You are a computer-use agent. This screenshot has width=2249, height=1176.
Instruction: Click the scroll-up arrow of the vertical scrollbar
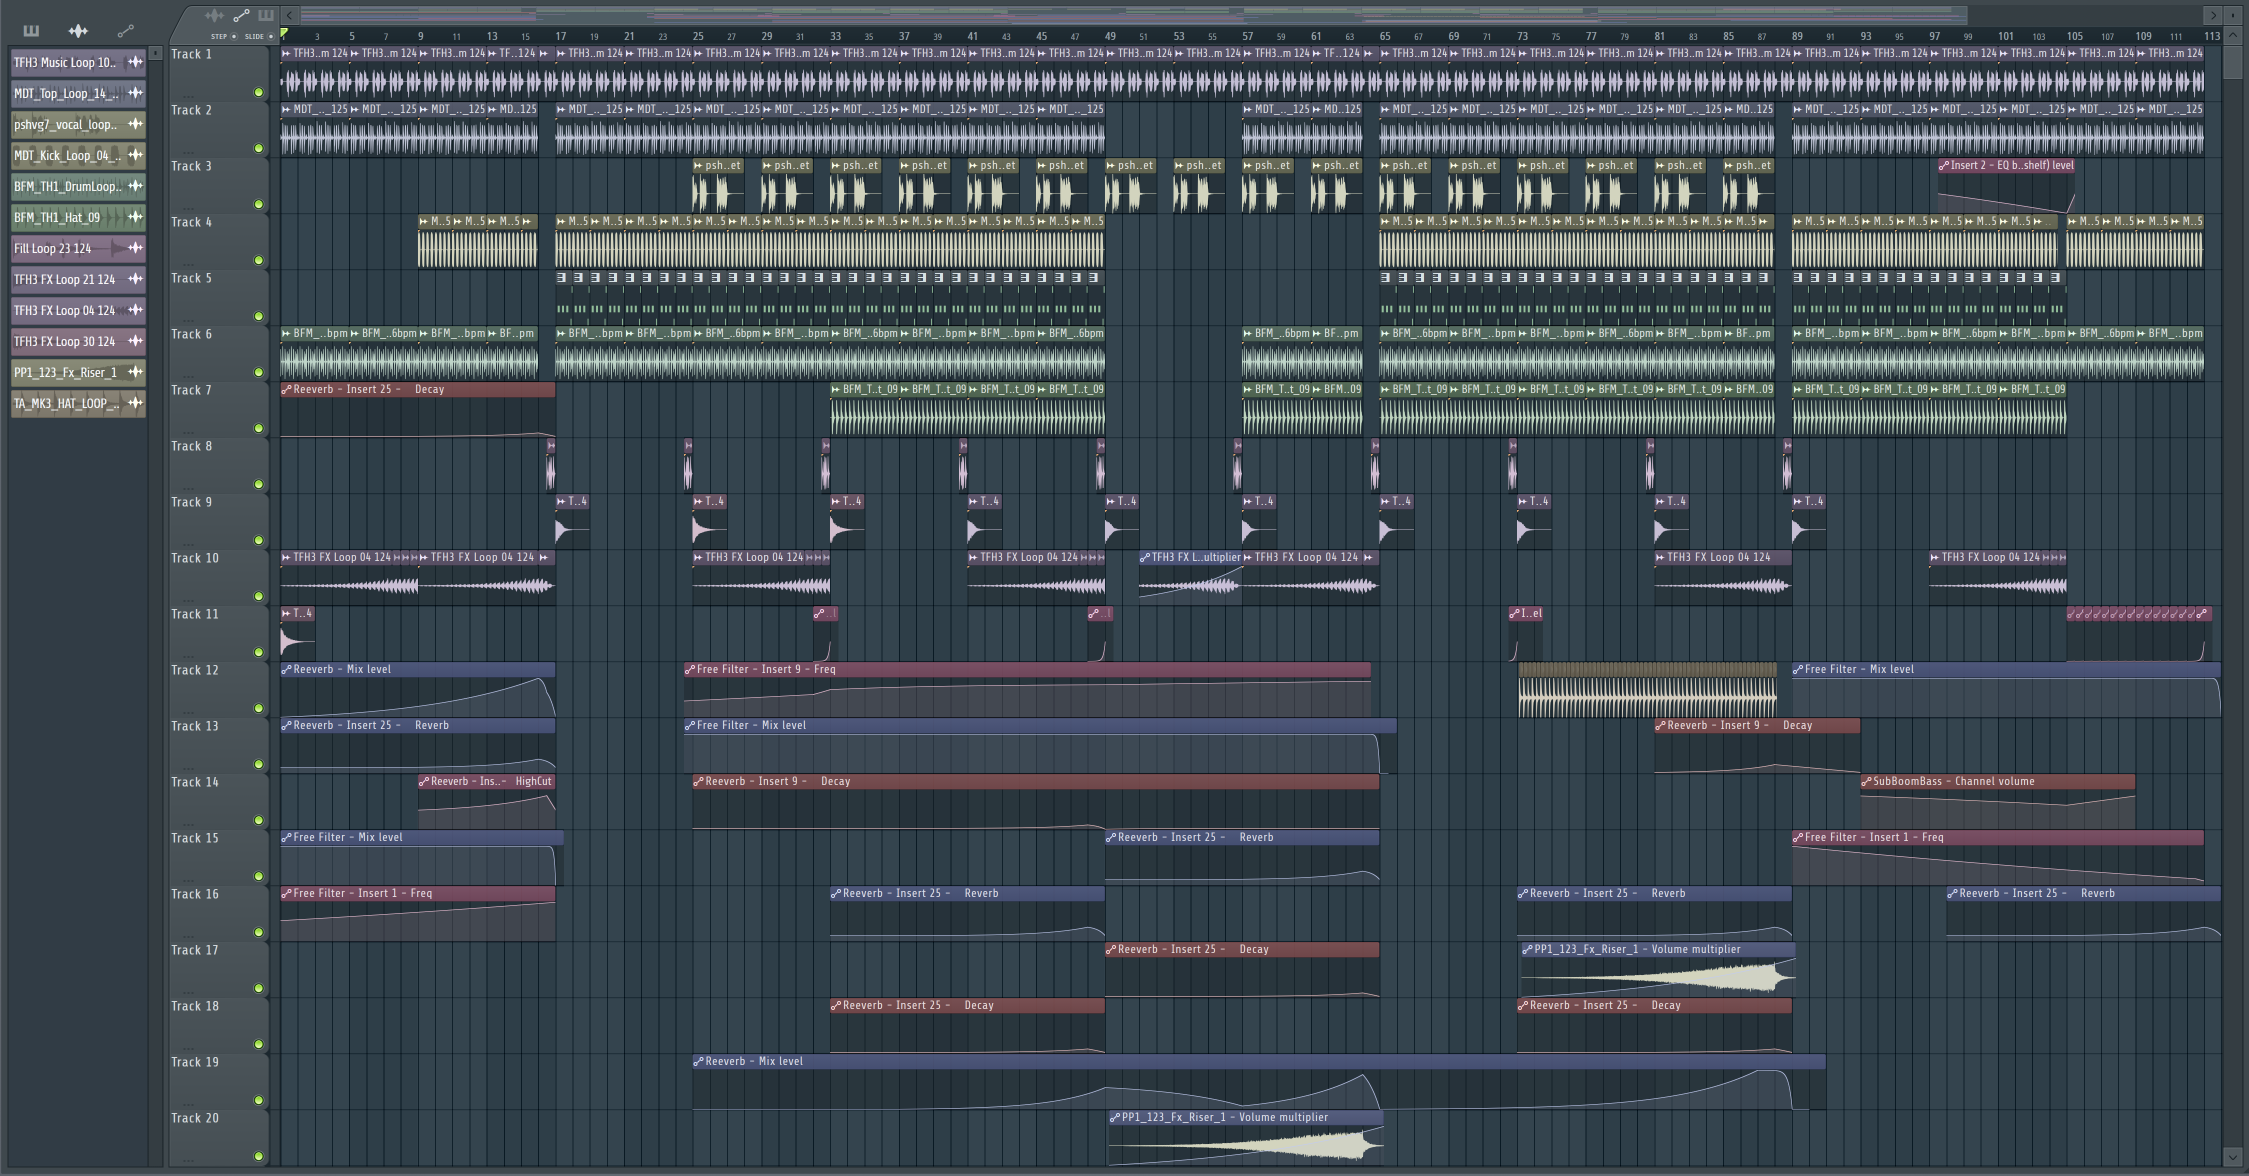tap(2232, 37)
